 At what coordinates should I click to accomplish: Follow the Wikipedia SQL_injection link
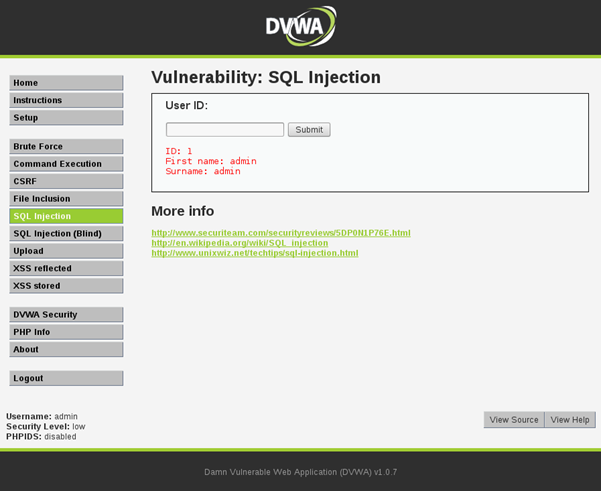coord(239,243)
